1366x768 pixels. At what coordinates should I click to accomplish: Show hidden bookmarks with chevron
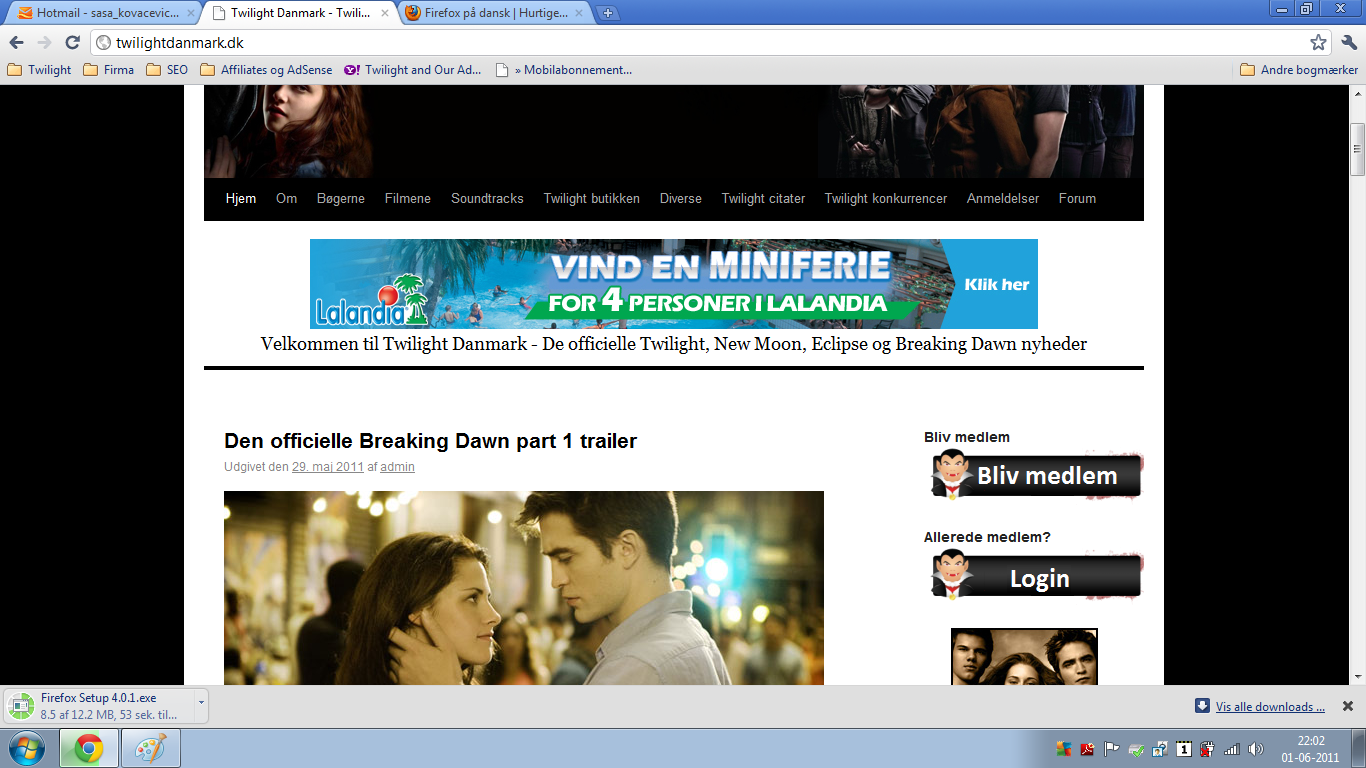coord(519,70)
